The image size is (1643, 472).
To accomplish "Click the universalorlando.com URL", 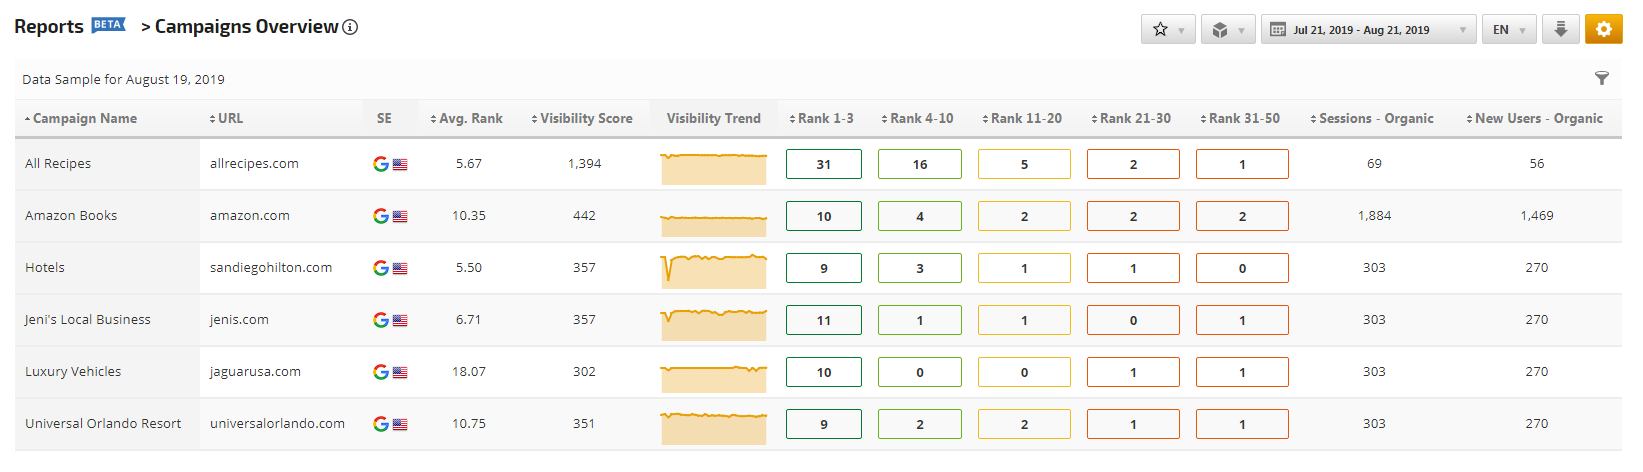I will [x=277, y=423].
